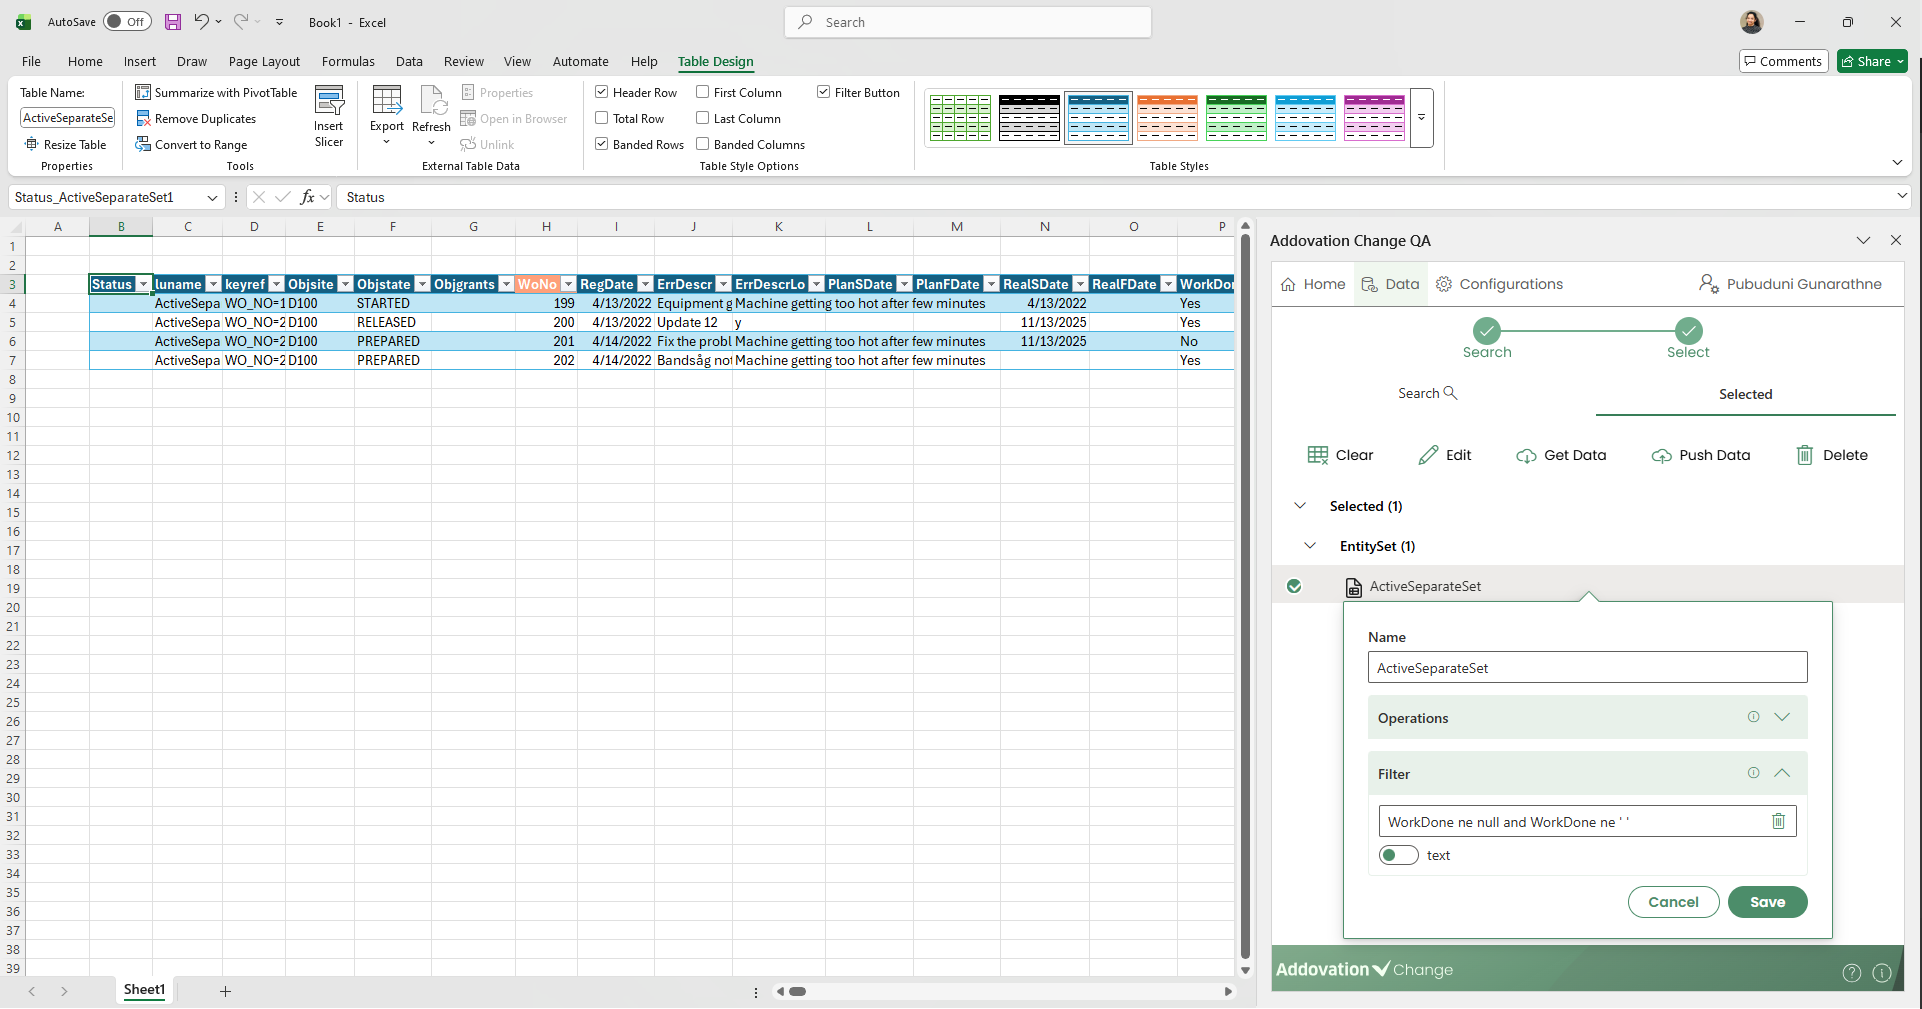Screen dimensions: 1922x1009
Task: Delete the filter using trash icon
Action: click(x=1778, y=821)
